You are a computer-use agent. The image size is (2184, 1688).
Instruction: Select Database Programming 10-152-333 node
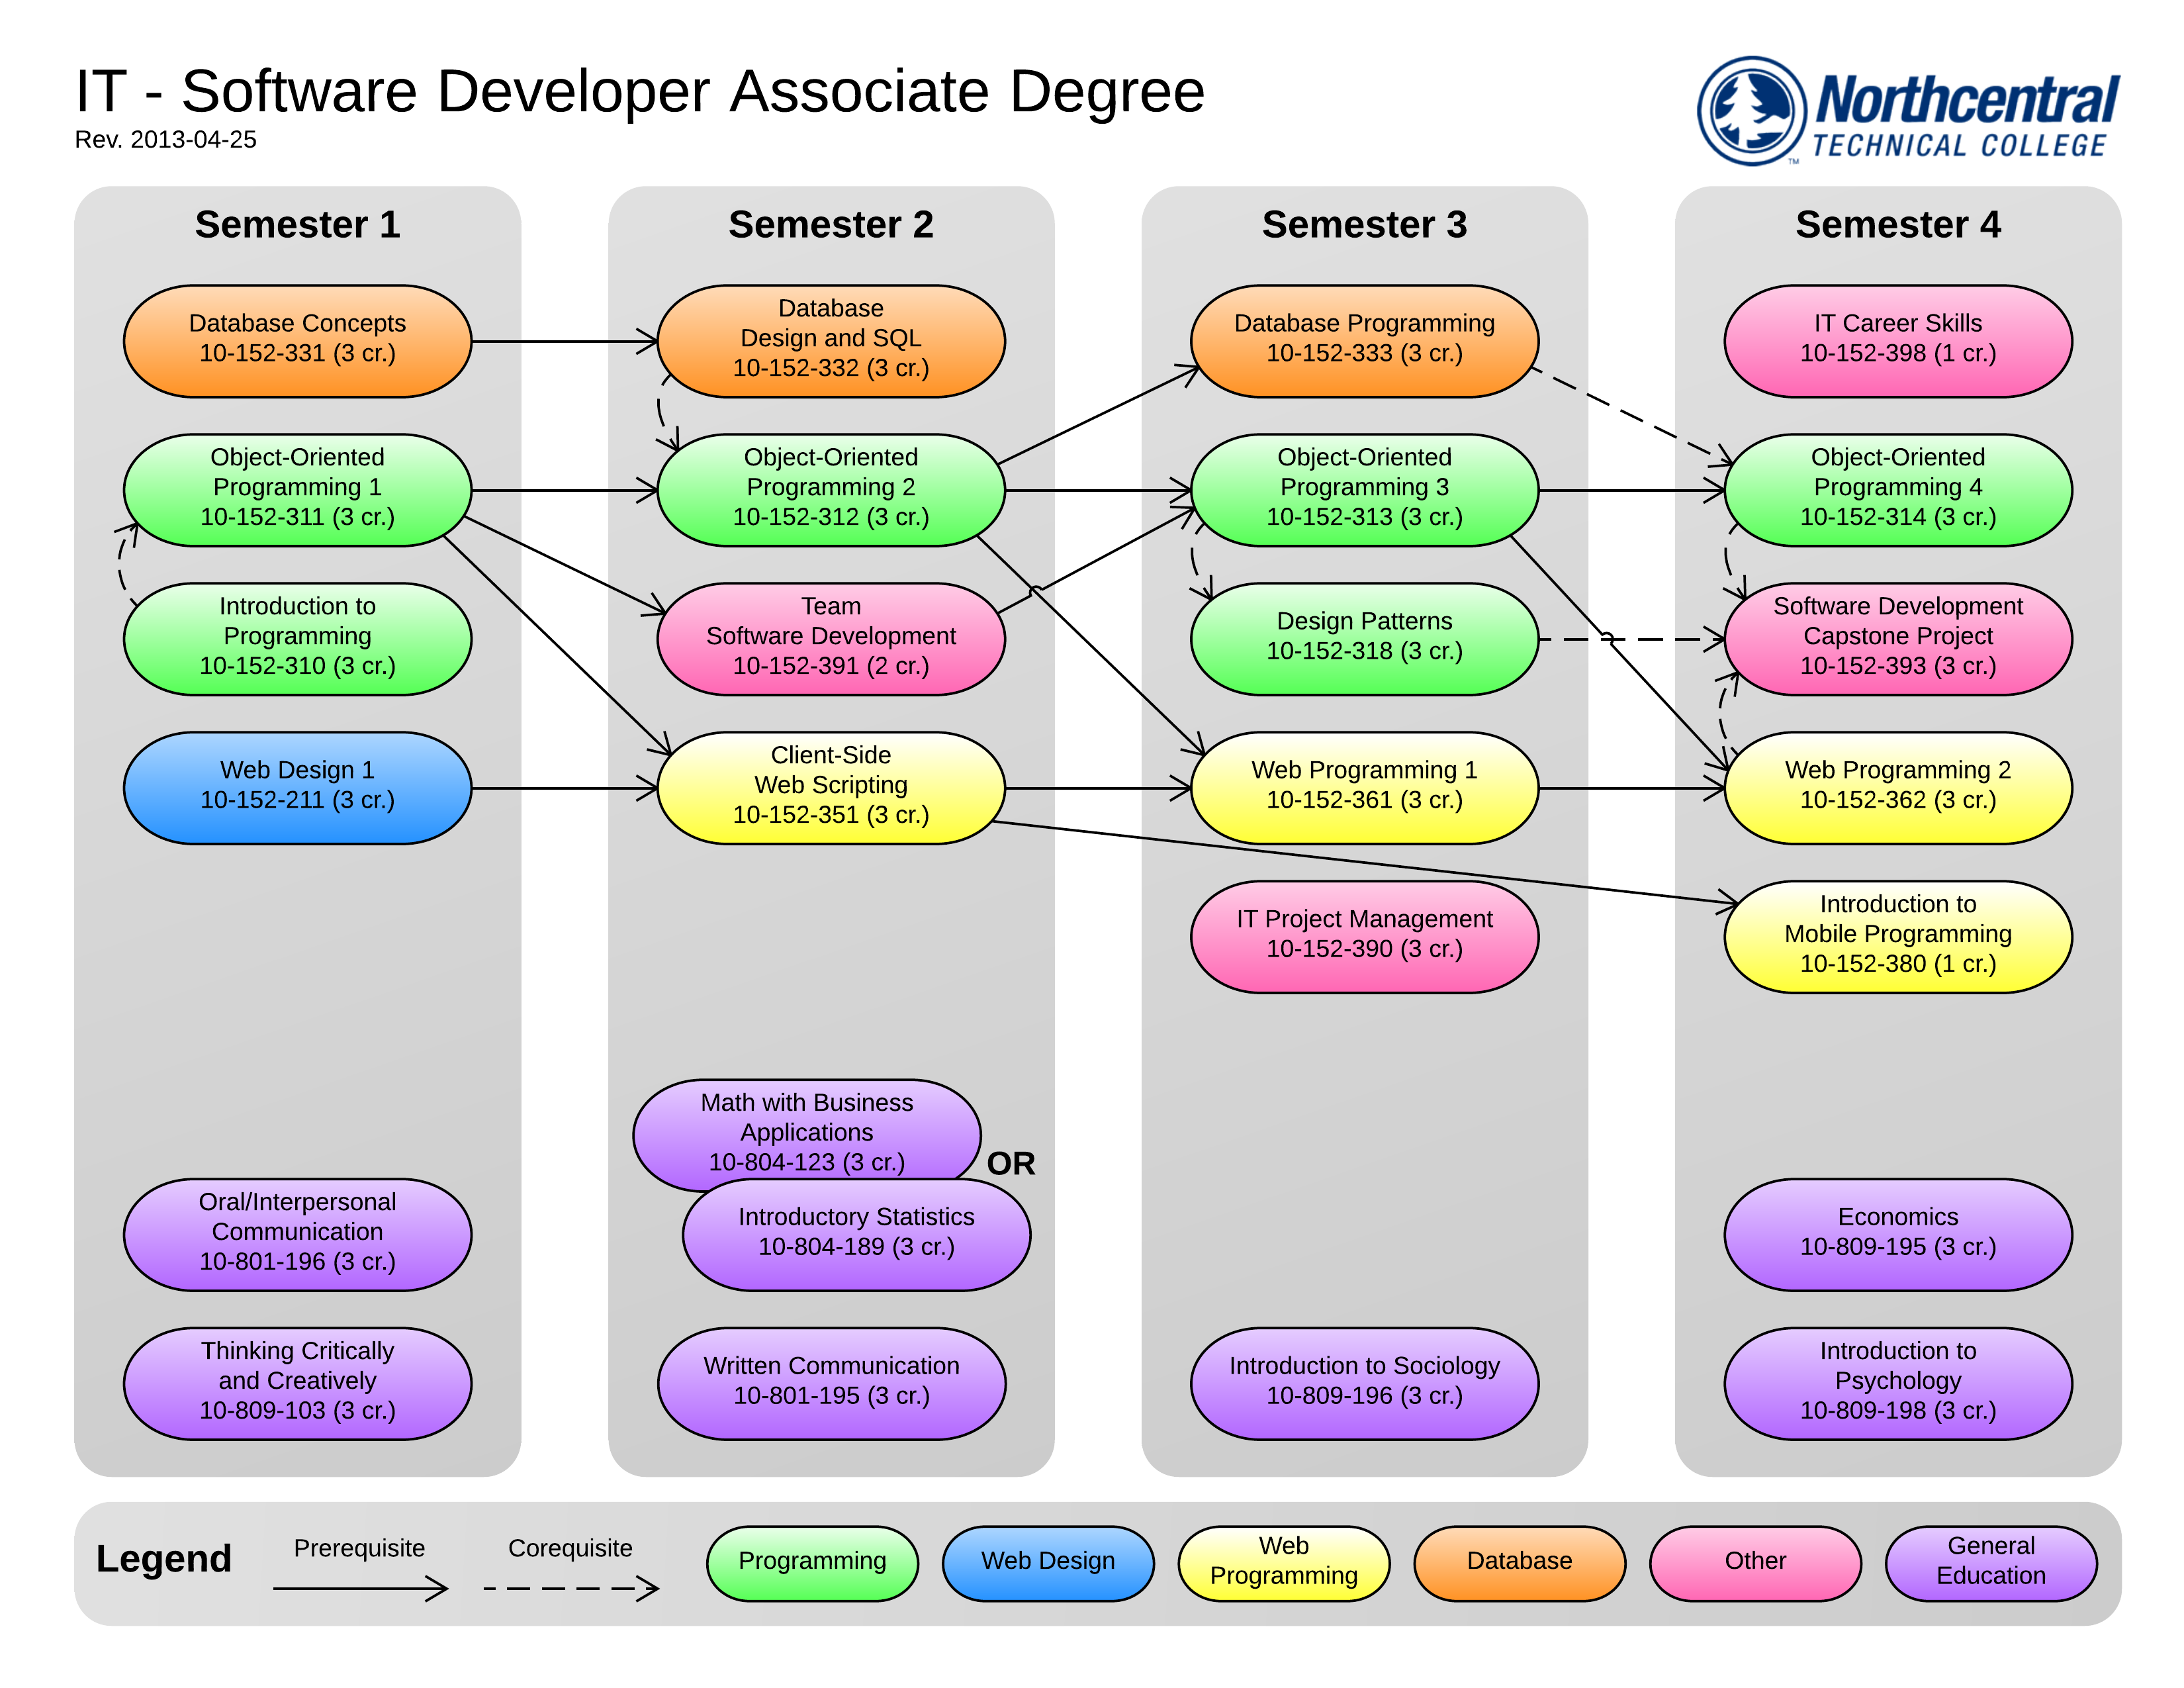(1364, 340)
